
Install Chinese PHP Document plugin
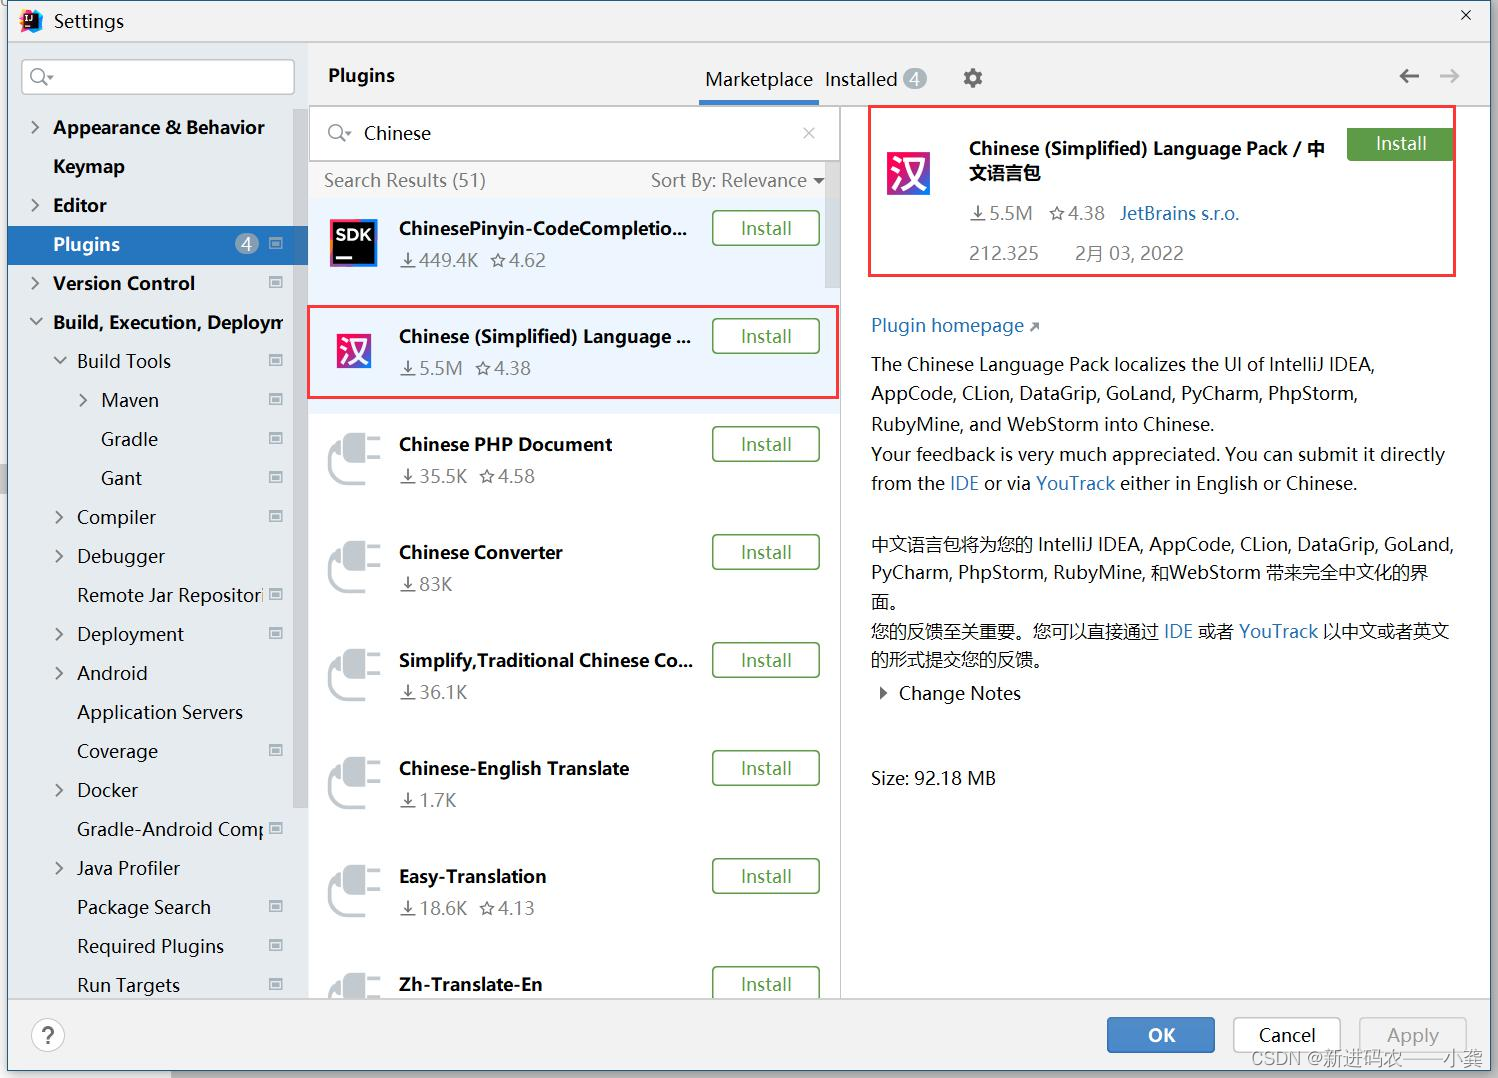pyautogui.click(x=766, y=444)
